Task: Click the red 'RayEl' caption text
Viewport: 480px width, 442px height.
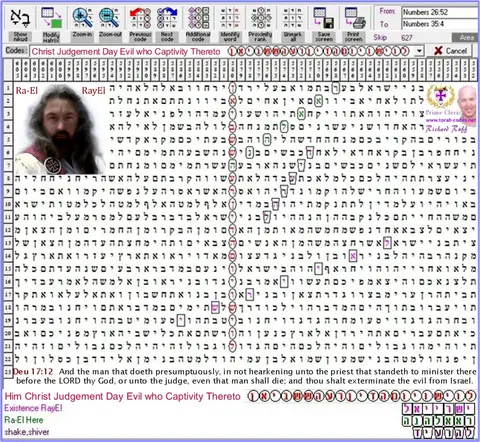Action: (93, 90)
